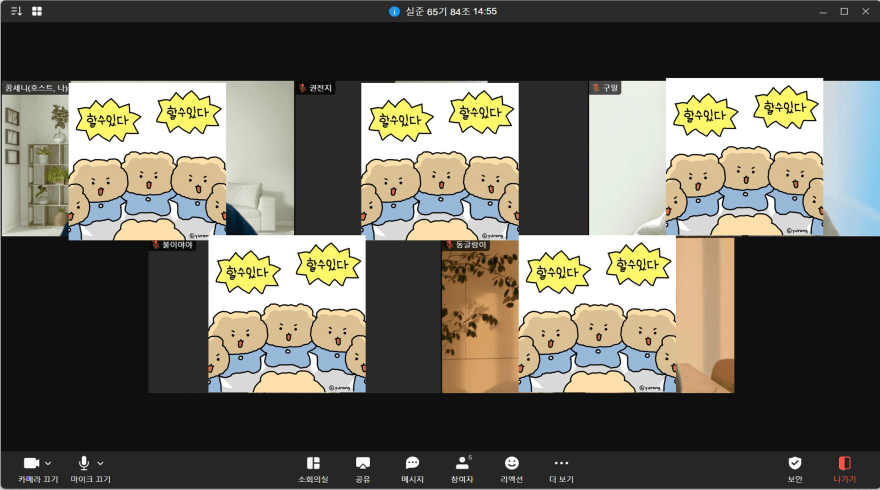
Task: Select 동글팡이 participant video tile
Action: point(588,315)
